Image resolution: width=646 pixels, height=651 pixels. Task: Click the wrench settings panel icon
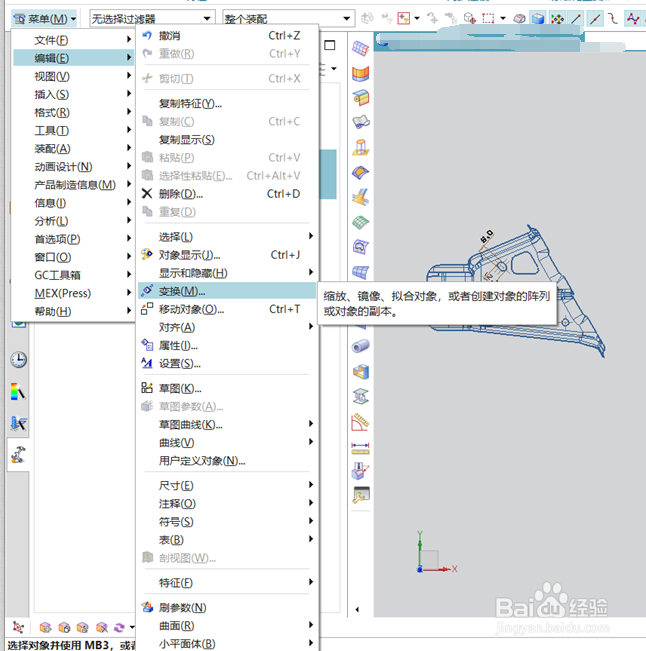click(361, 495)
